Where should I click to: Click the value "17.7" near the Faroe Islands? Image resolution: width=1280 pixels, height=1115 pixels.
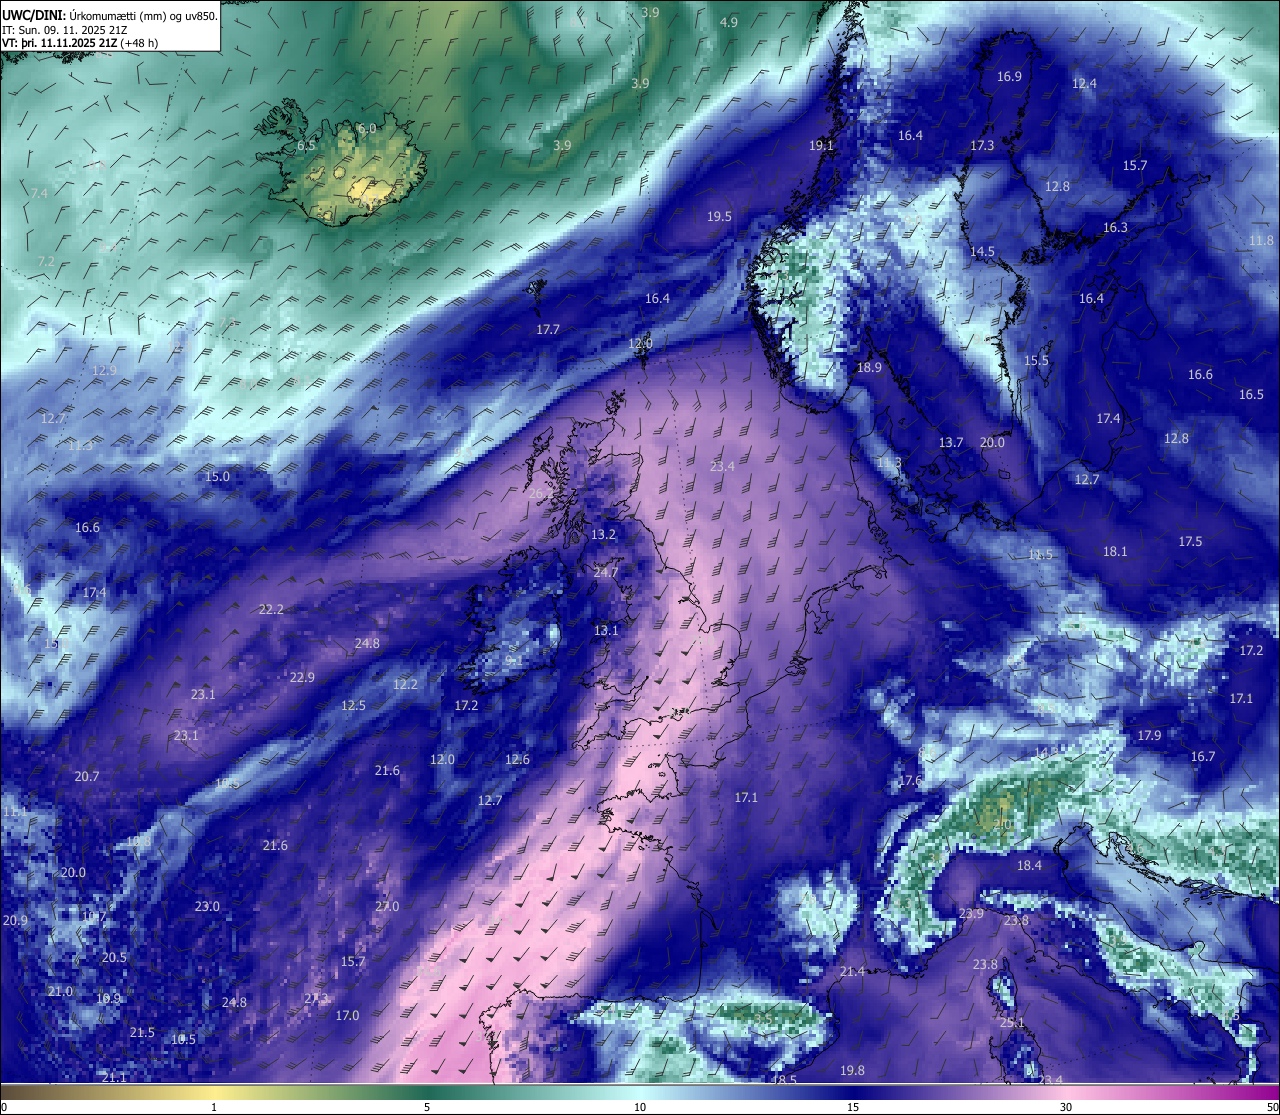tap(548, 330)
